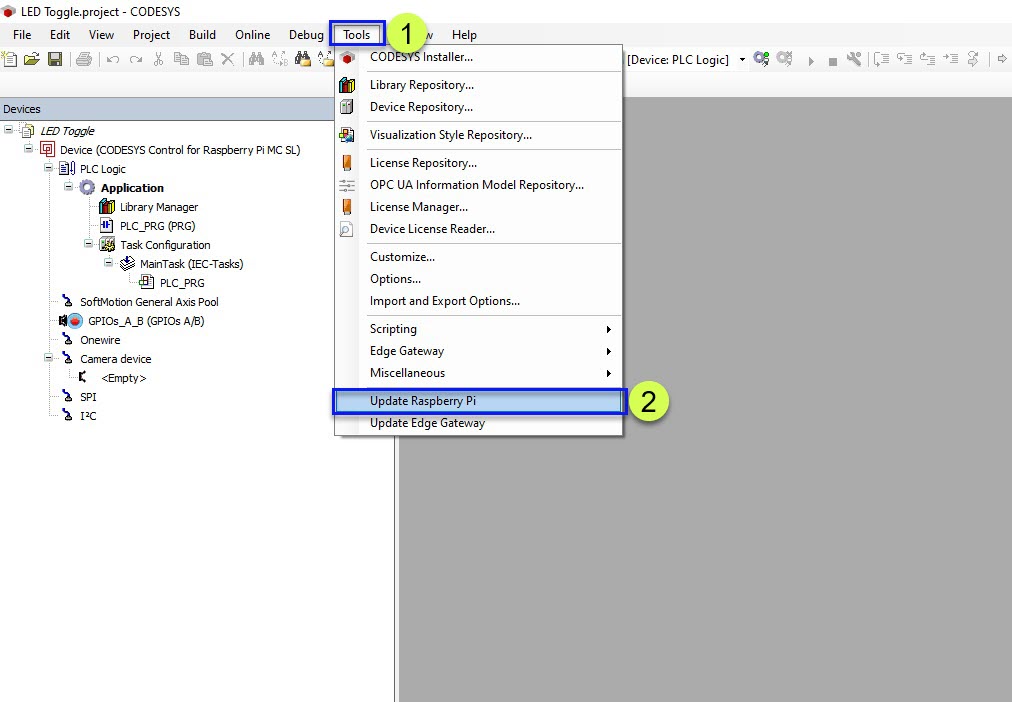Select Options... in Tools menu
Viewport: 1012px width, 702px height.
coord(395,279)
